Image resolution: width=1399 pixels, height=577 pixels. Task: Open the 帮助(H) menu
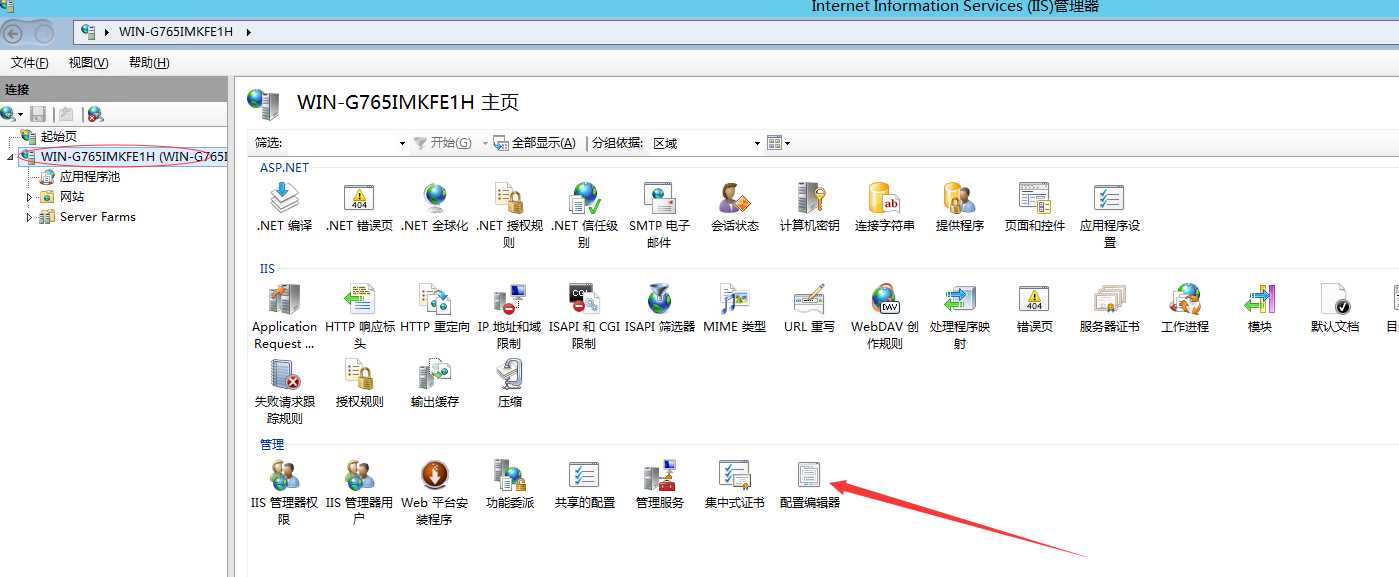[149, 63]
